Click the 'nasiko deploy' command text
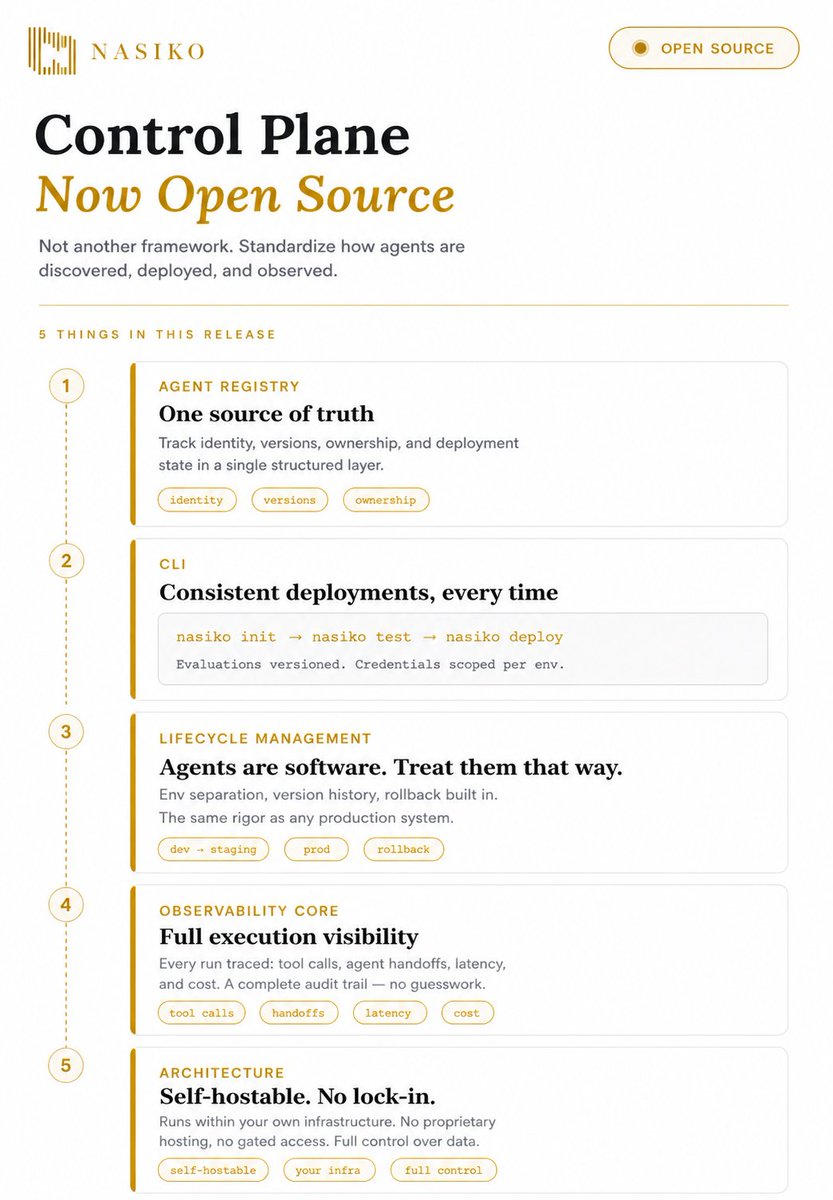833x1200 pixels. tap(504, 637)
